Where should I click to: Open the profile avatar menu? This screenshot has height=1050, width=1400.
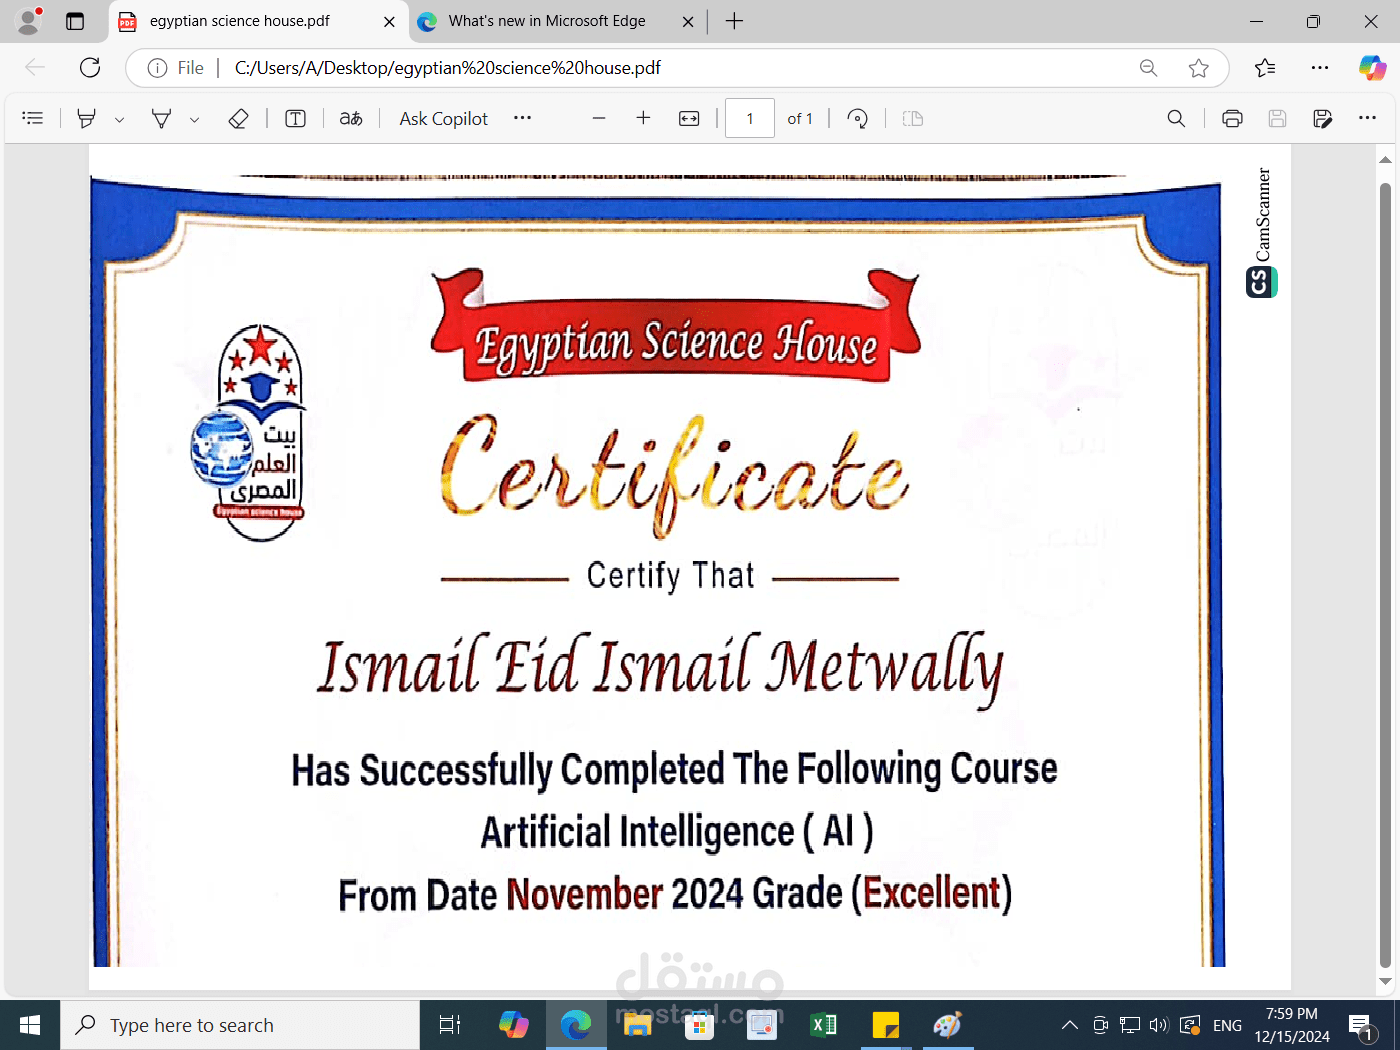click(29, 20)
